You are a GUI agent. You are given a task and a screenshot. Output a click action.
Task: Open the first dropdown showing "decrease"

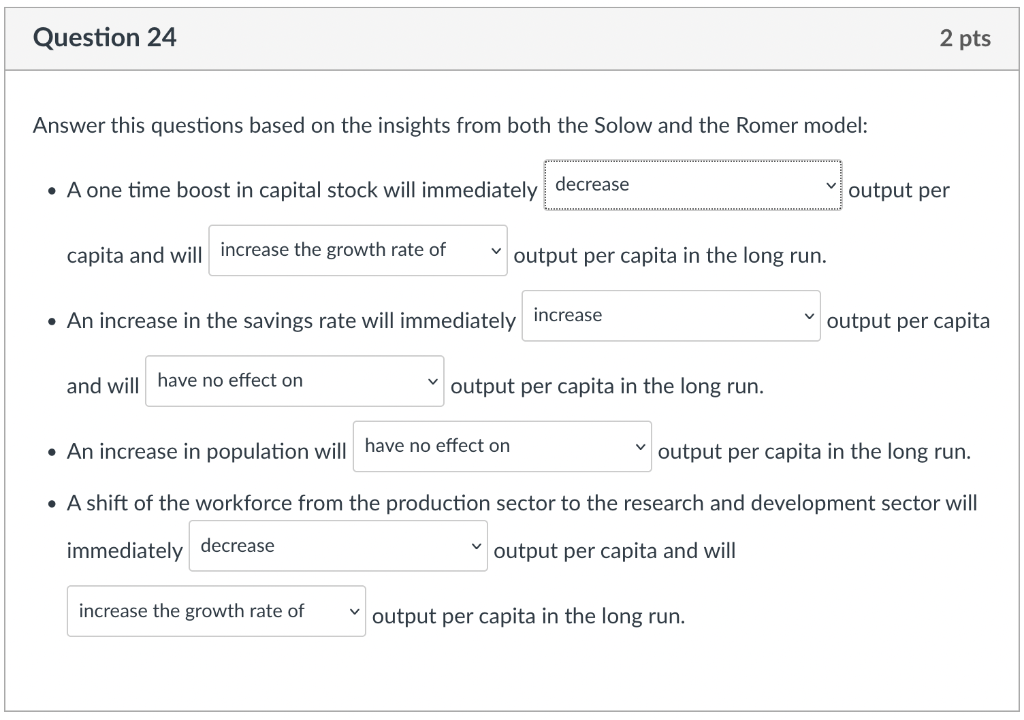(x=692, y=185)
